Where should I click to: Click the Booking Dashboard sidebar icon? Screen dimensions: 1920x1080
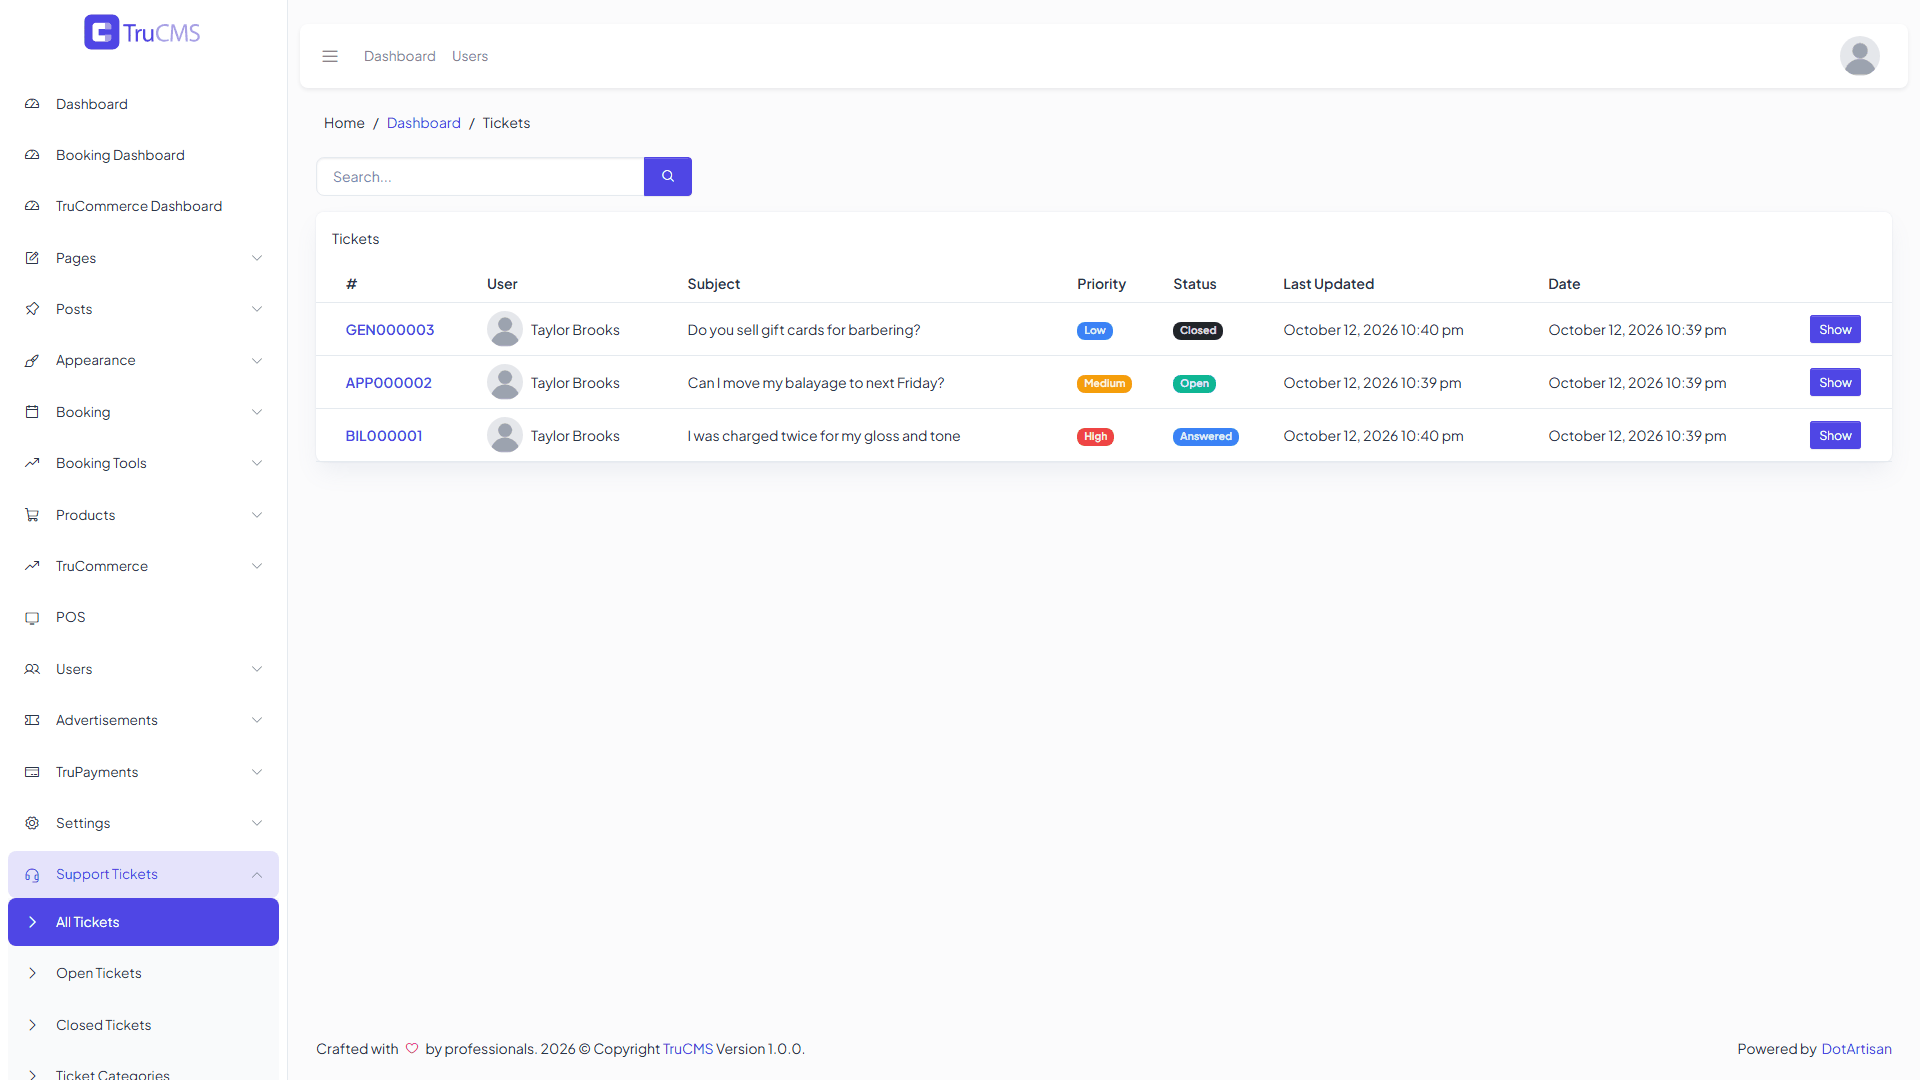point(32,155)
